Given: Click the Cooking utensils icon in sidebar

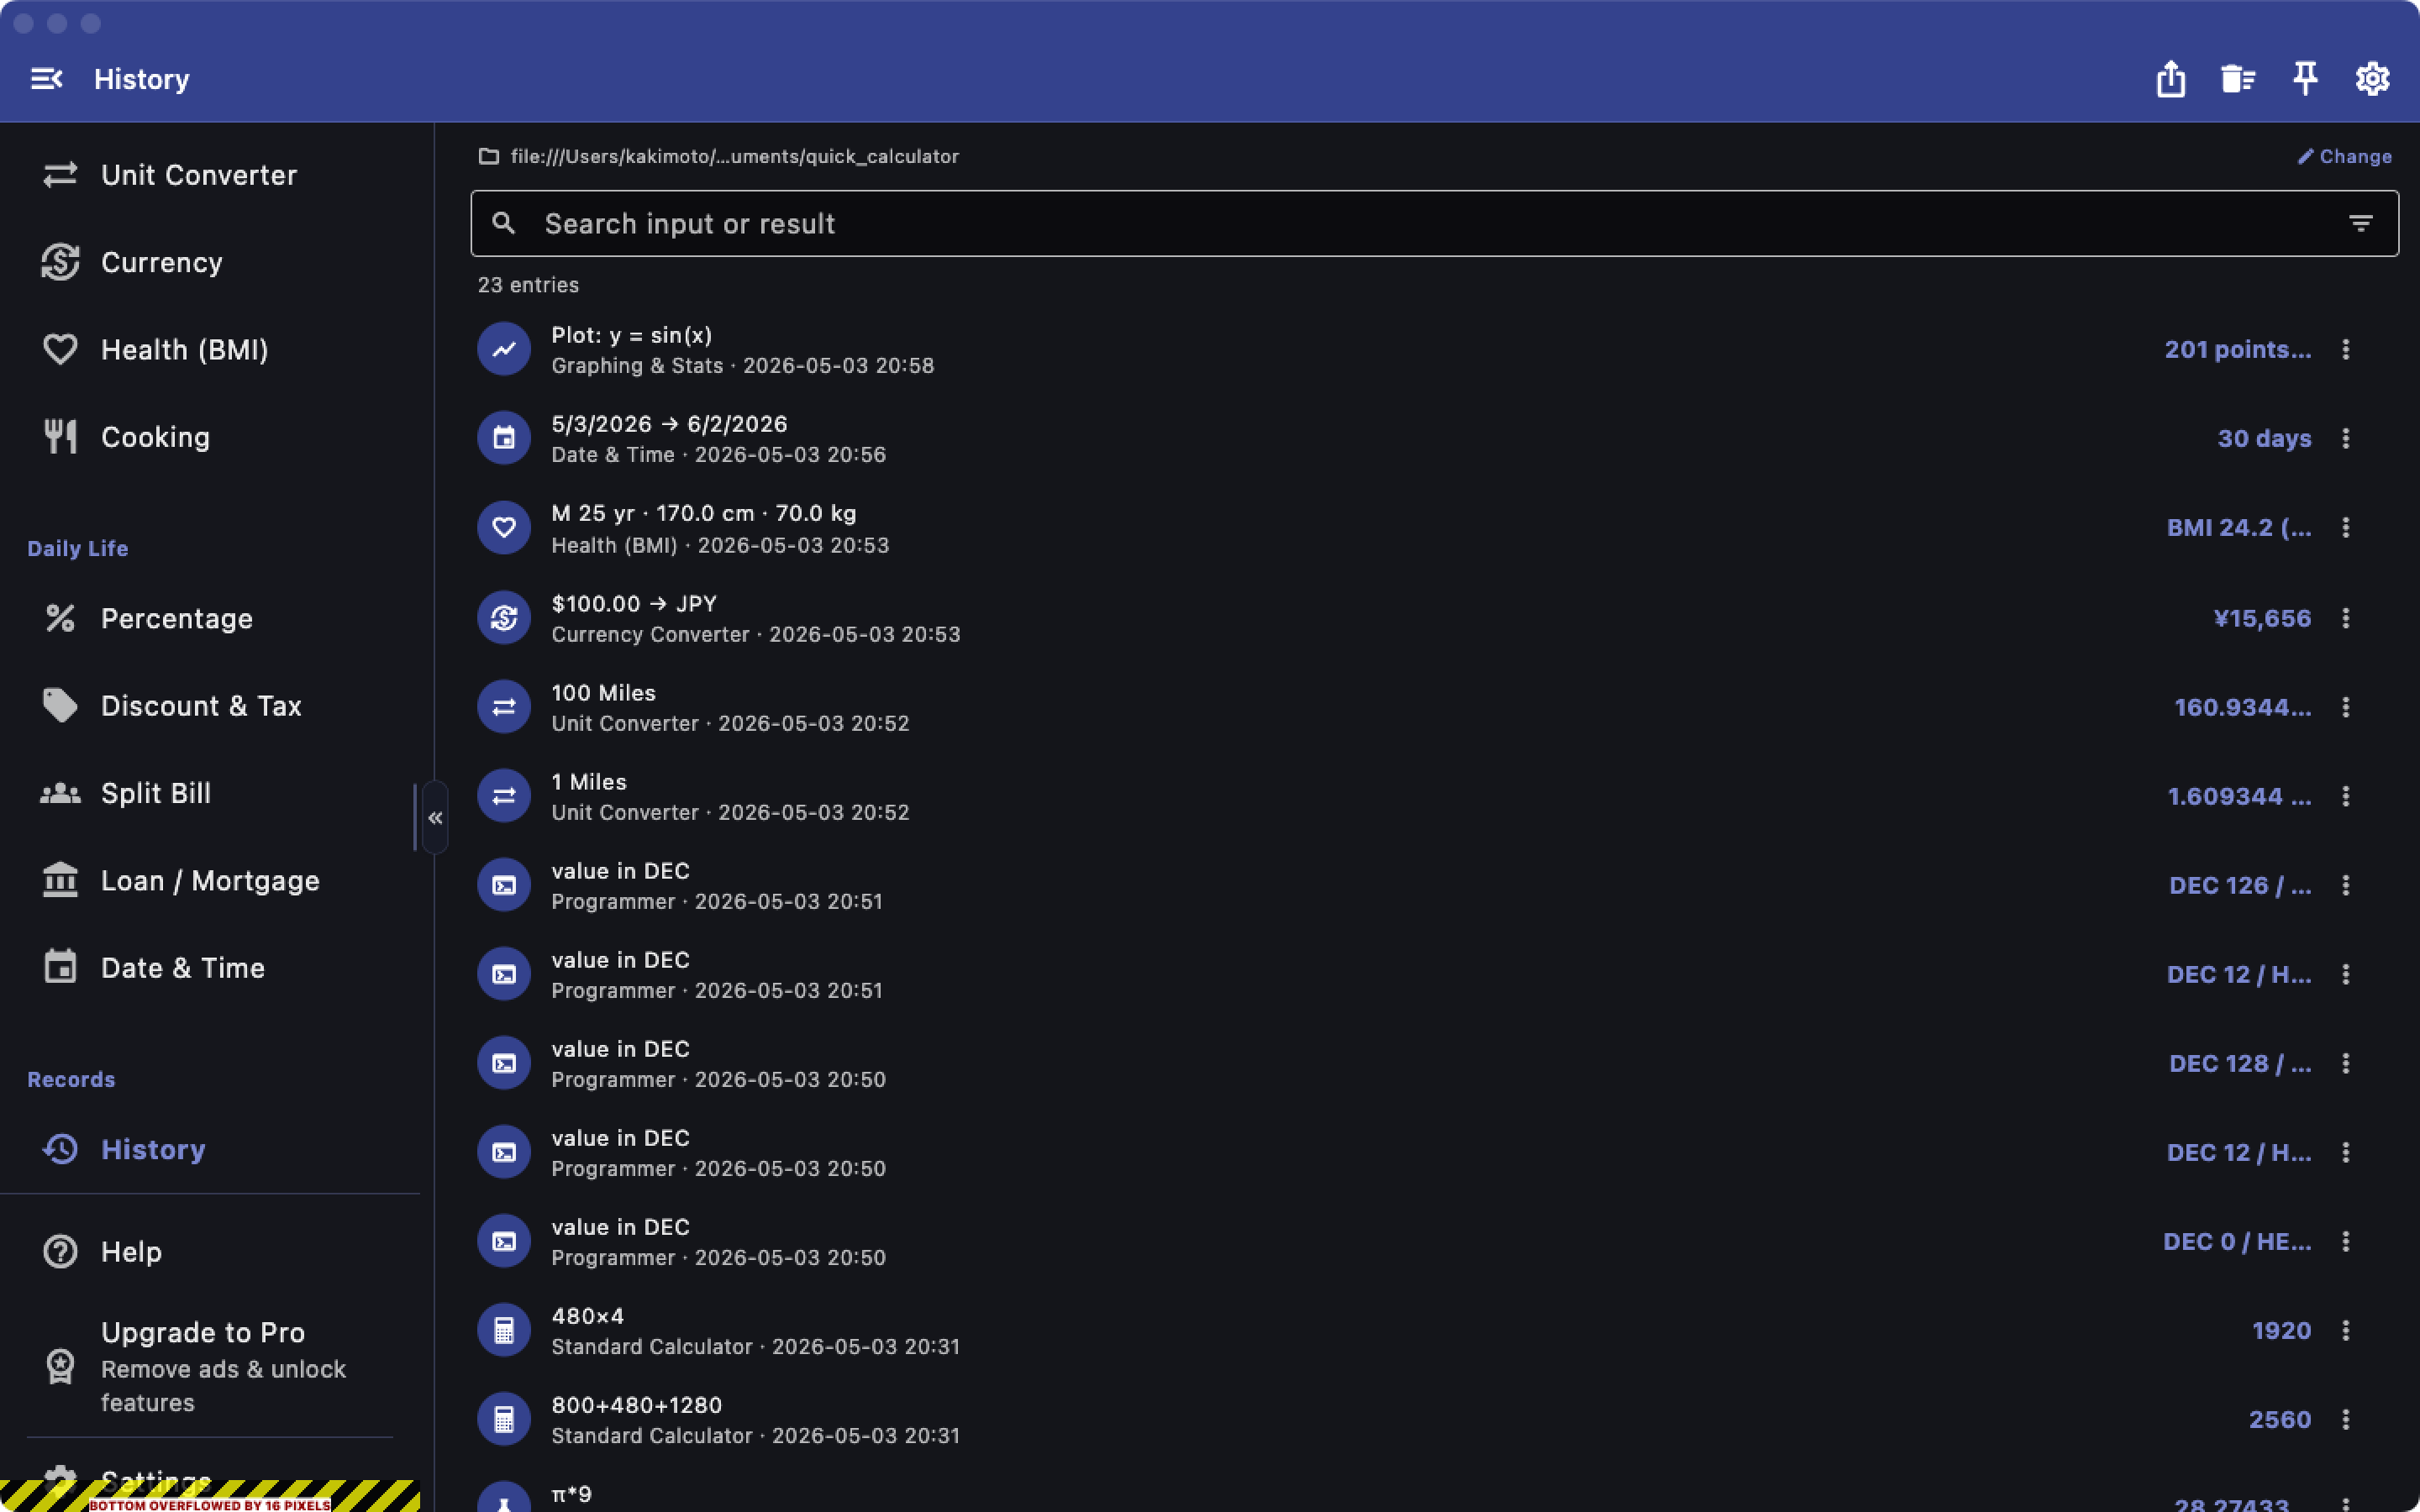Looking at the screenshot, I should [60, 437].
